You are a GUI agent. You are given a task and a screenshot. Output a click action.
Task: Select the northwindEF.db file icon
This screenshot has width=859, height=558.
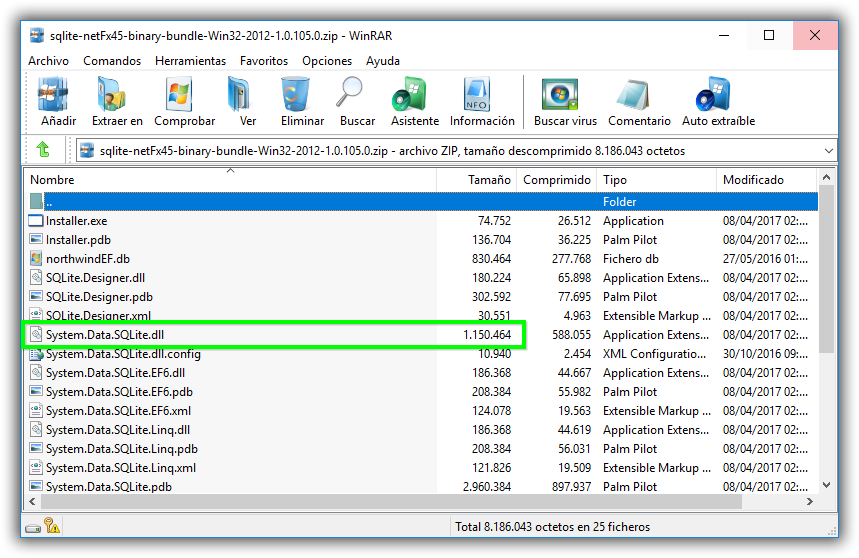coord(36,258)
